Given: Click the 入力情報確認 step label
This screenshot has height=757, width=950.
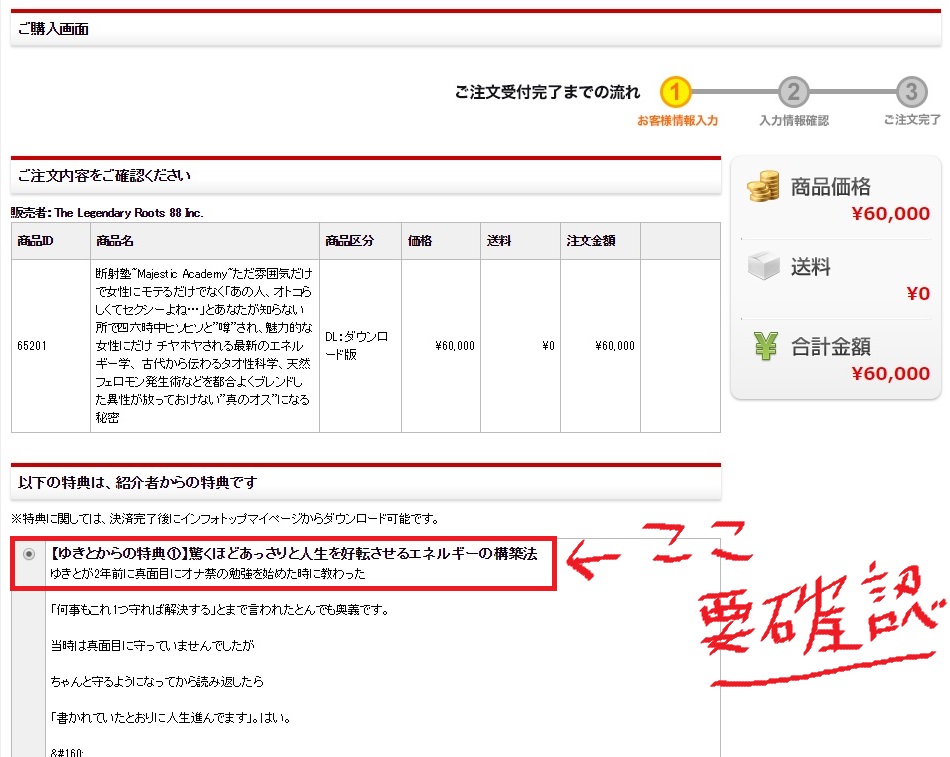Looking at the screenshot, I should (x=794, y=121).
